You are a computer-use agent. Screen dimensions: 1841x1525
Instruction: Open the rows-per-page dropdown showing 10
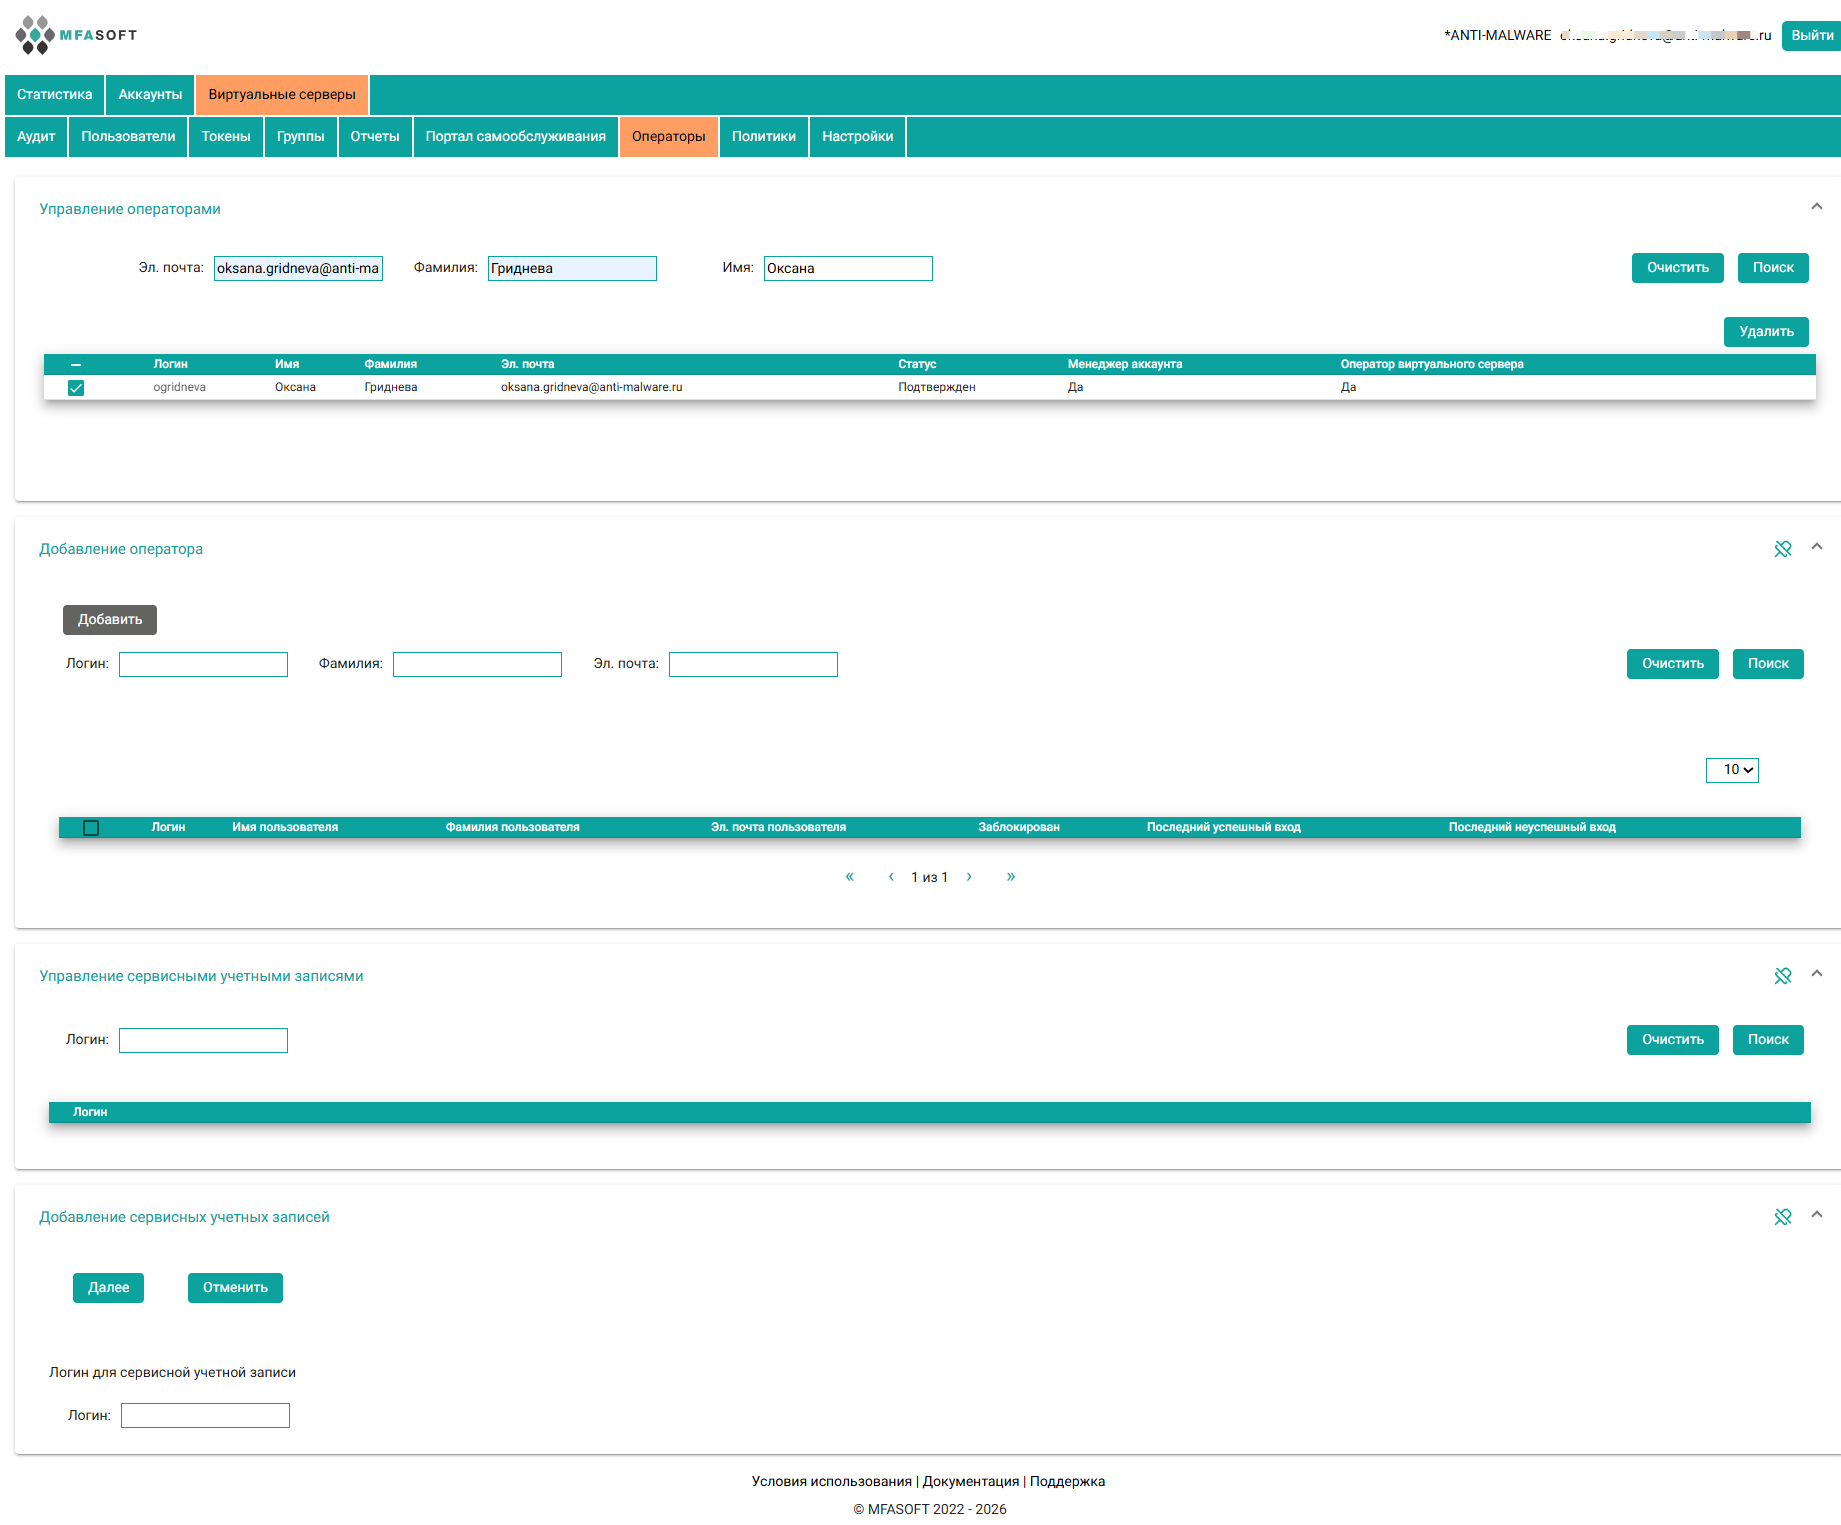[1732, 770]
